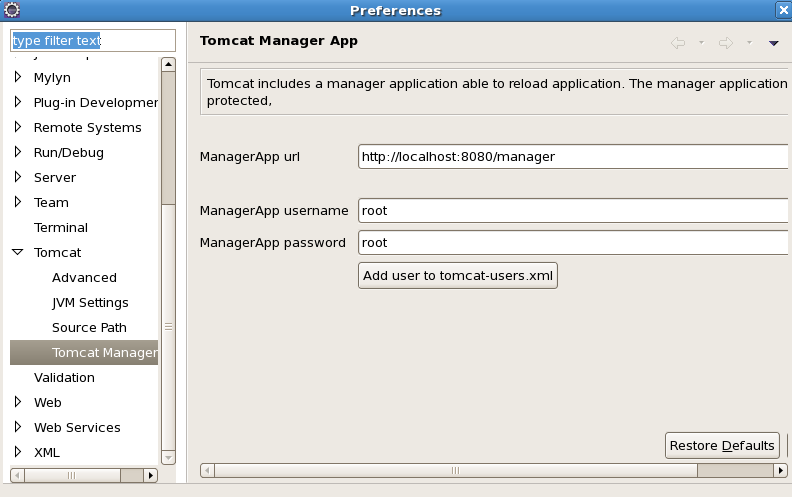Click the Tomcat Manager App page heading
The image size is (792, 497).
pos(278,40)
